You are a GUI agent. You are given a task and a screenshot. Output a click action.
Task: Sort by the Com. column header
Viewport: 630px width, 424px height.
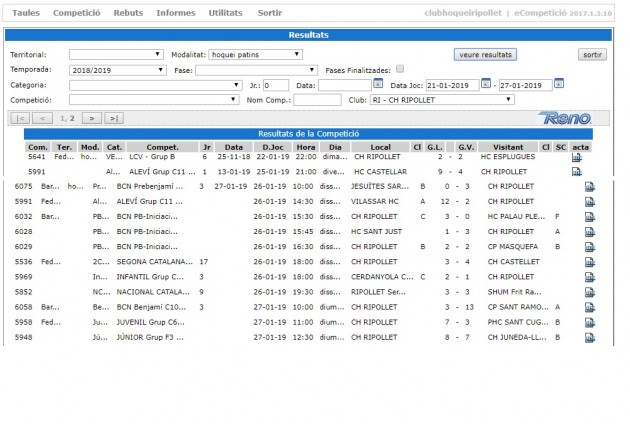(x=38, y=147)
